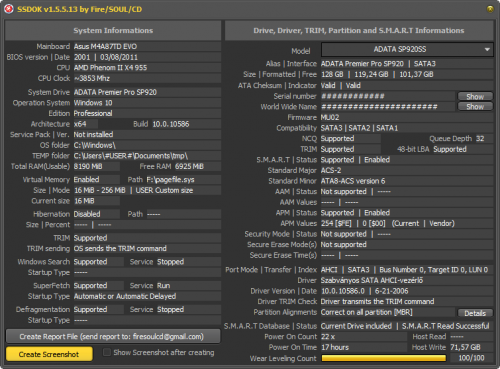
Task: Open the drive Model dropdown arrow
Action: (487, 49)
